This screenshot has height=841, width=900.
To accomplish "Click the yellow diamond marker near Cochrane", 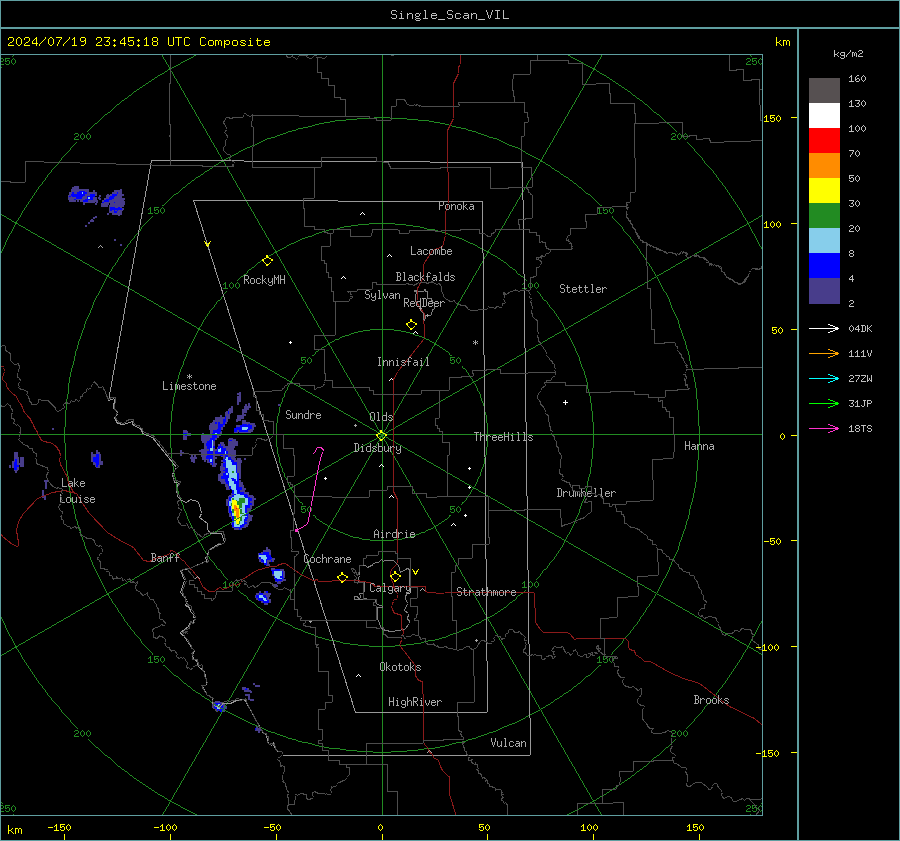I will click(x=343, y=578).
